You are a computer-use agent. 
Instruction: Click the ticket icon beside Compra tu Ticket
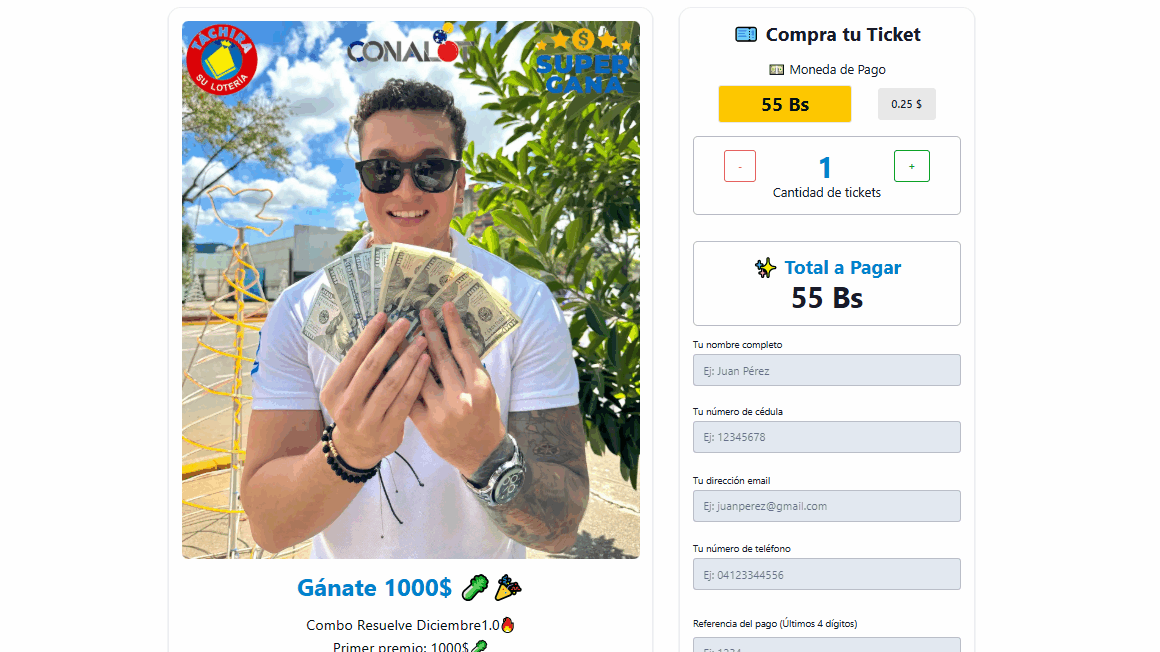[746, 34]
